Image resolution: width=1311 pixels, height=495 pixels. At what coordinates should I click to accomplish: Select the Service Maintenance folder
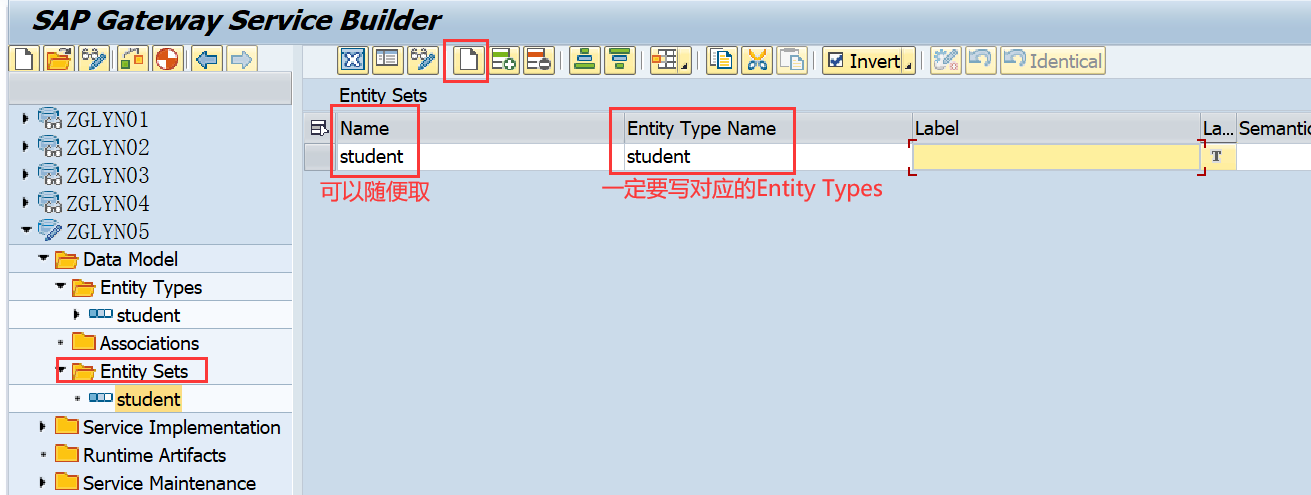[x=169, y=483]
